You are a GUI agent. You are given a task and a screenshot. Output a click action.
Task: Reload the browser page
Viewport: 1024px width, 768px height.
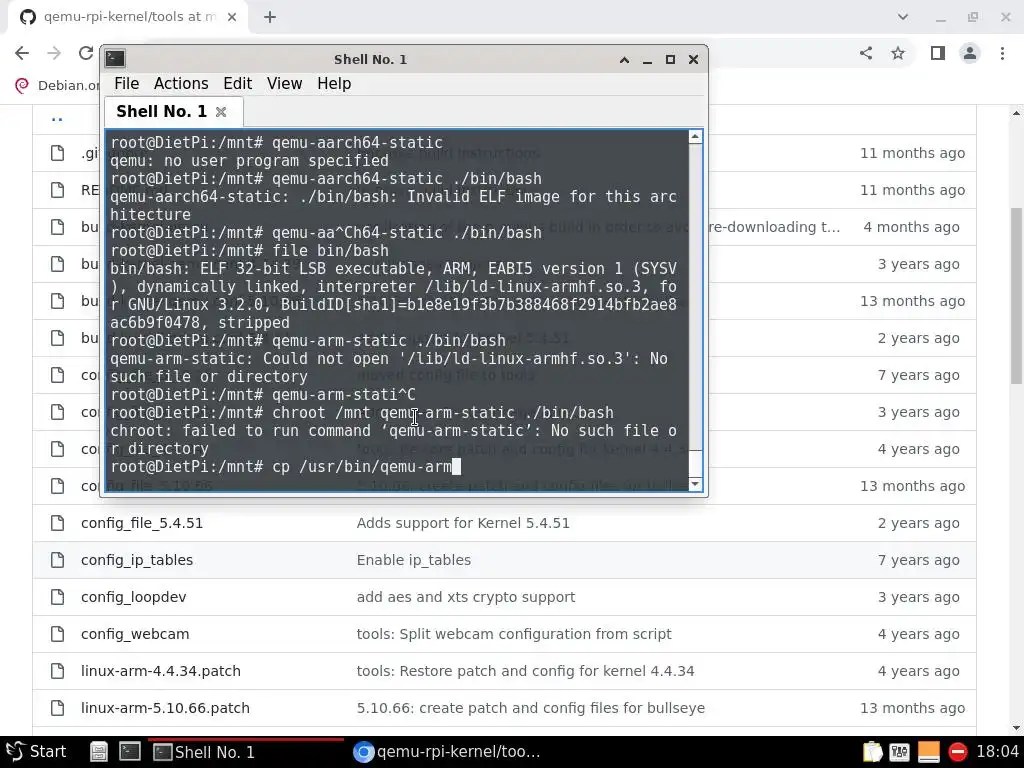86,53
